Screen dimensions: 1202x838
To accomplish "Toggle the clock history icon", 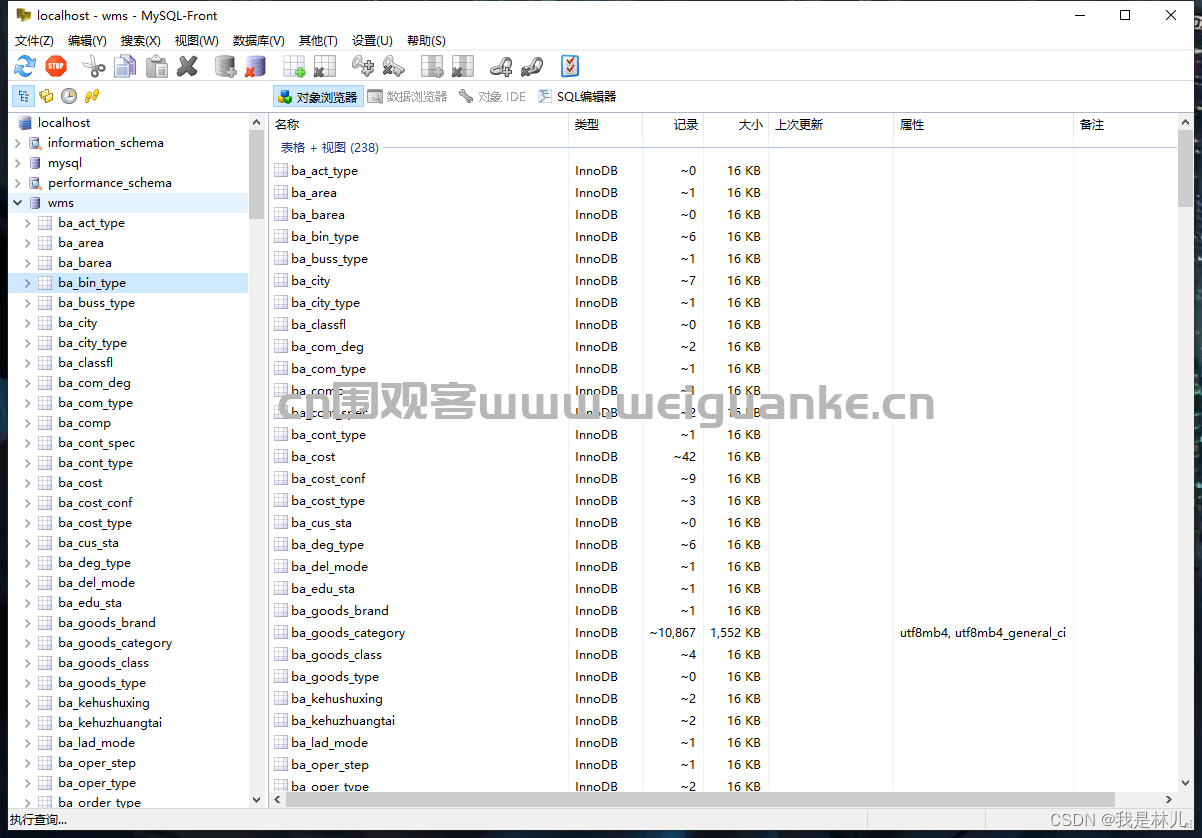I will pos(69,96).
